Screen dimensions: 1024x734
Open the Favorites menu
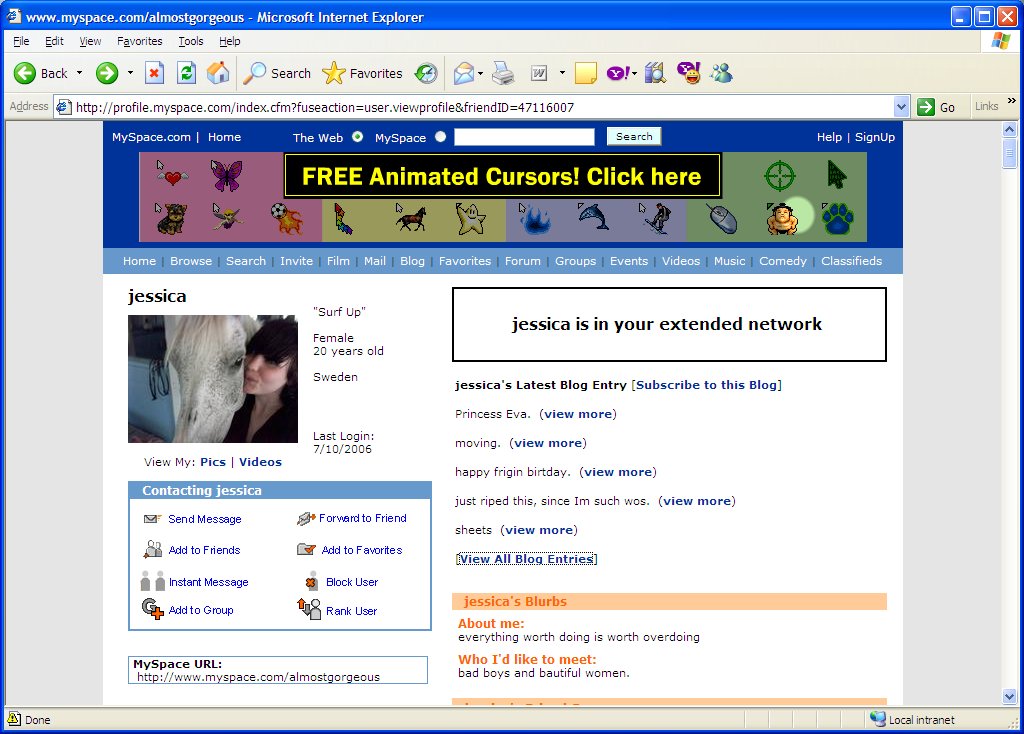click(x=140, y=41)
